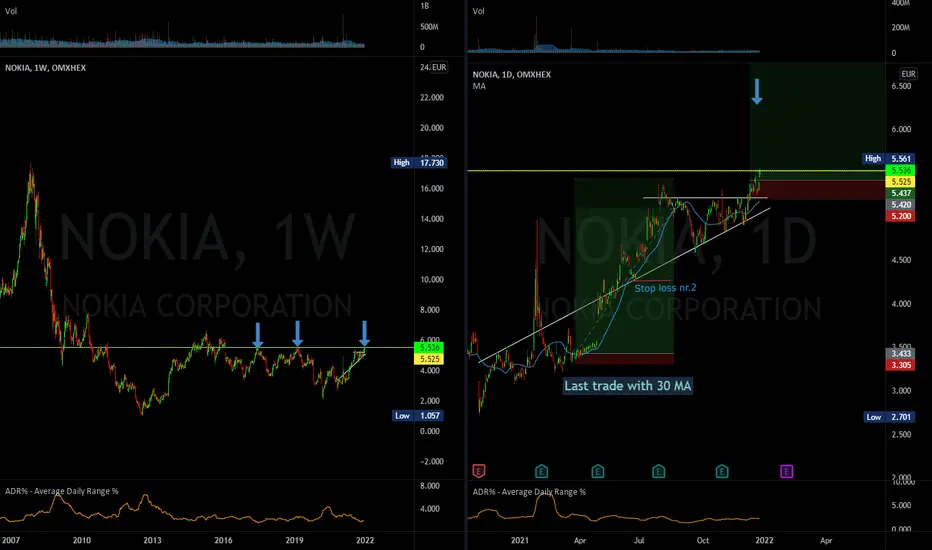Click the 6.500 value on daily price axis
This screenshot has height=550, width=932.
901,86
